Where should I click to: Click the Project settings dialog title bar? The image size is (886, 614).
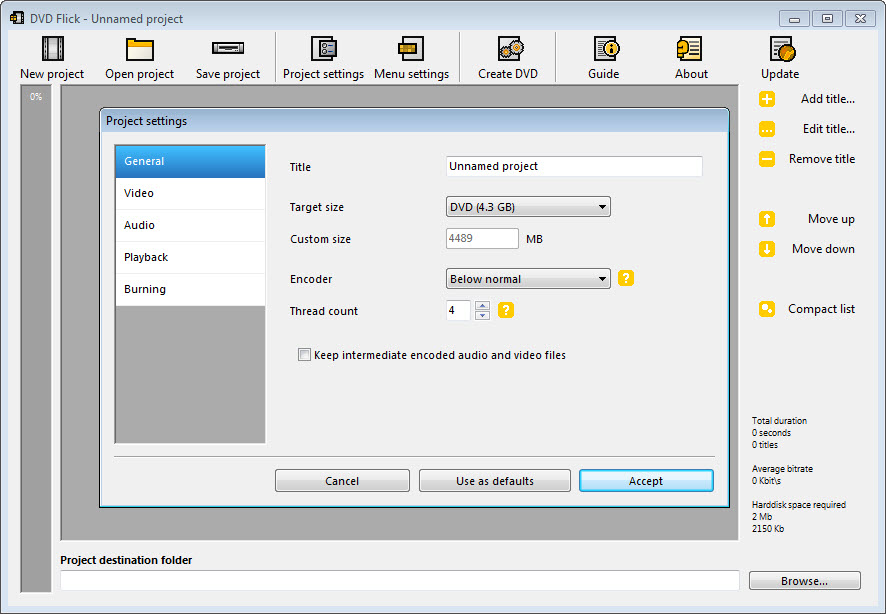tap(414, 121)
